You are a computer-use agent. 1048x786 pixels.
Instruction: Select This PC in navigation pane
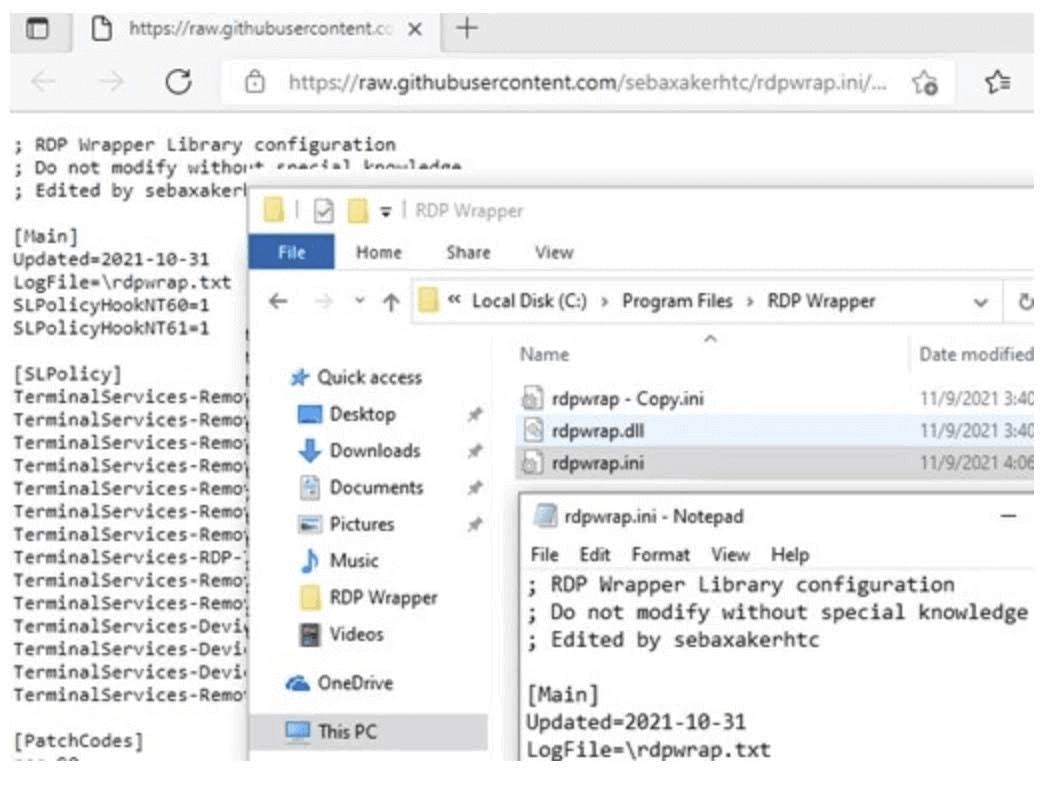(347, 732)
